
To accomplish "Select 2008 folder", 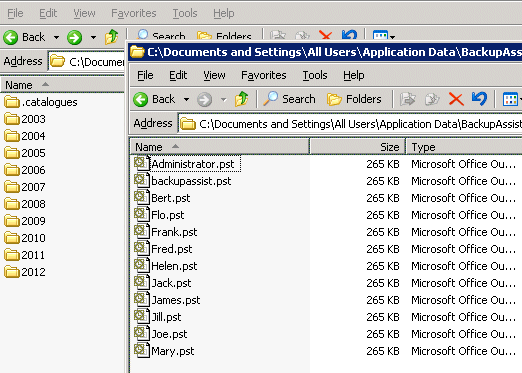I will click(x=25, y=204).
